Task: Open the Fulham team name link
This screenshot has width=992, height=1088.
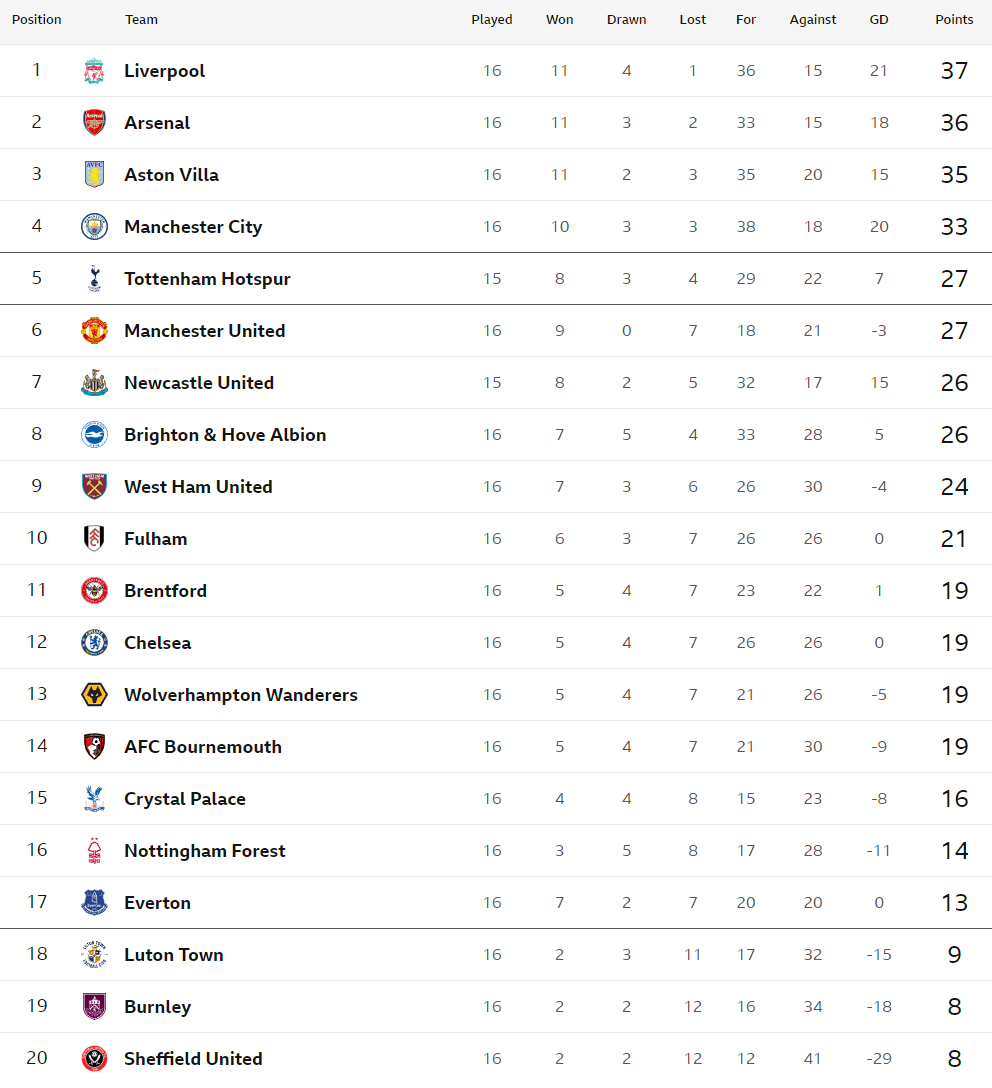Action: click(x=155, y=539)
